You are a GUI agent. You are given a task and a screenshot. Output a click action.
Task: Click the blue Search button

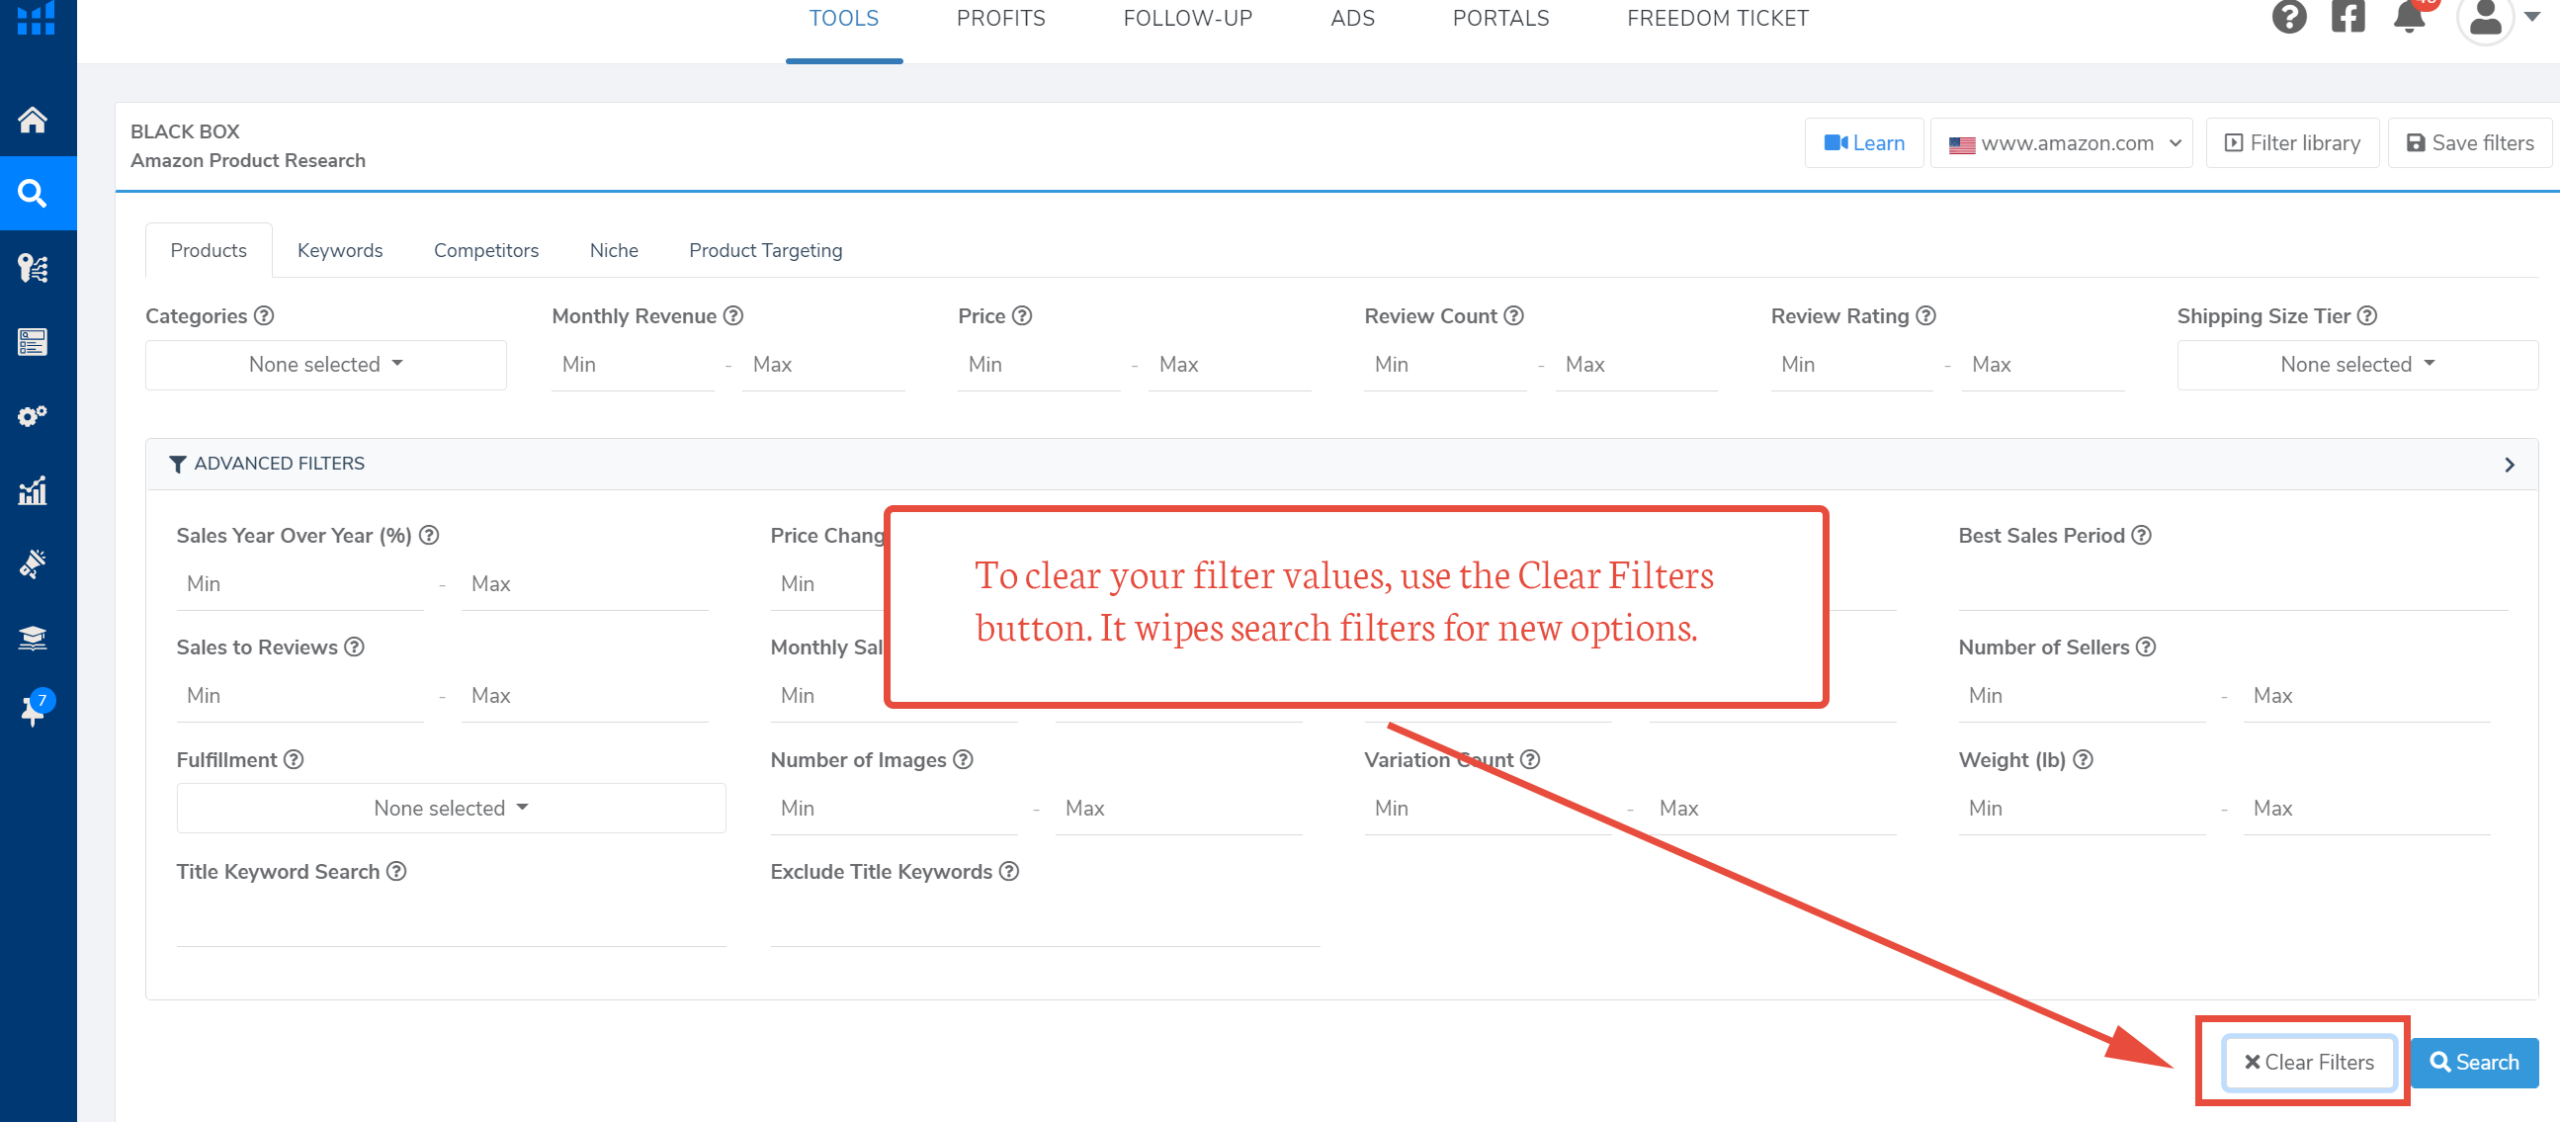(2475, 1062)
